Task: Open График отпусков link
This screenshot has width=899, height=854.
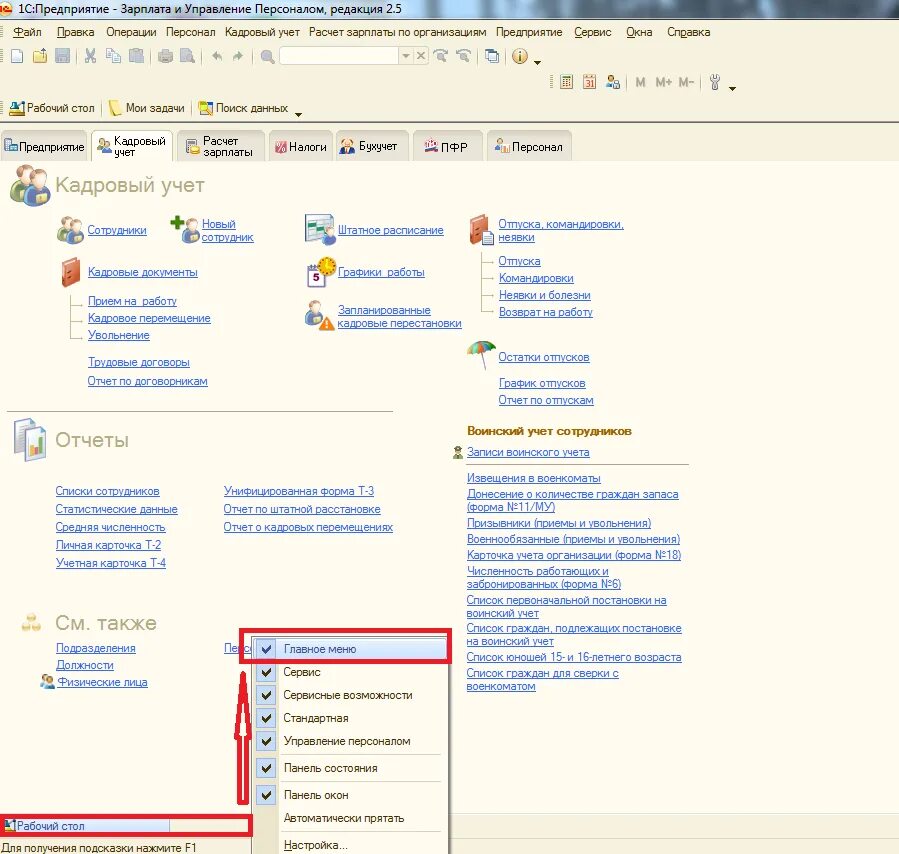Action: click(542, 383)
